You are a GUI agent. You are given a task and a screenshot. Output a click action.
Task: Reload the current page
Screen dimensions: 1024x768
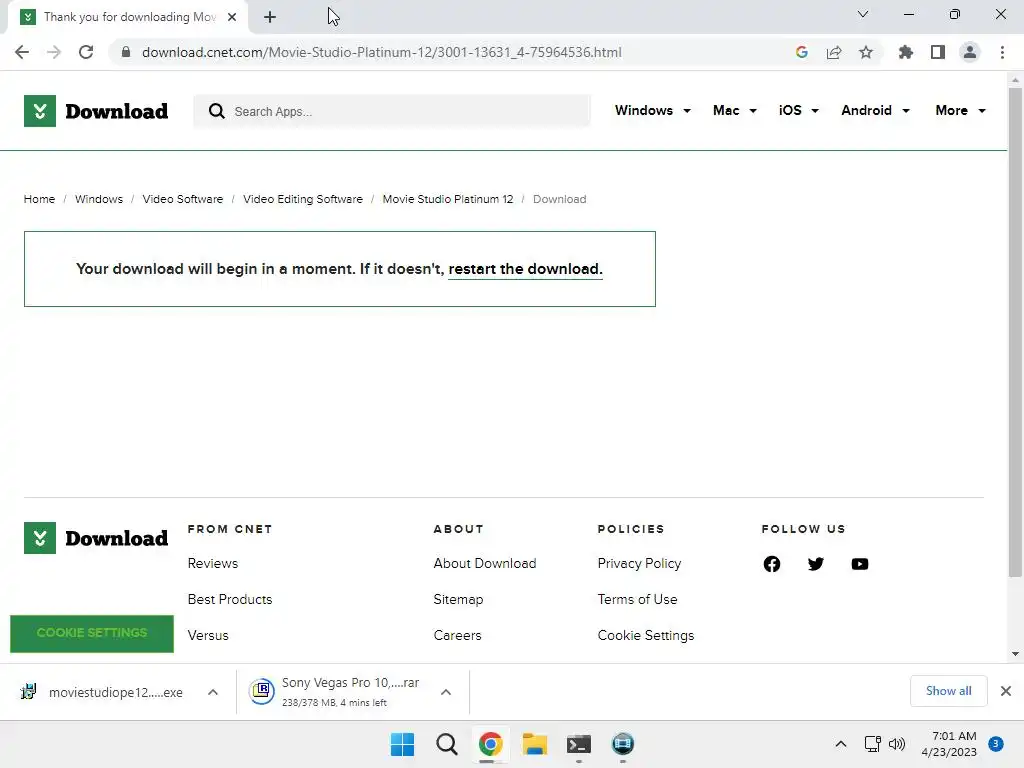(86, 52)
